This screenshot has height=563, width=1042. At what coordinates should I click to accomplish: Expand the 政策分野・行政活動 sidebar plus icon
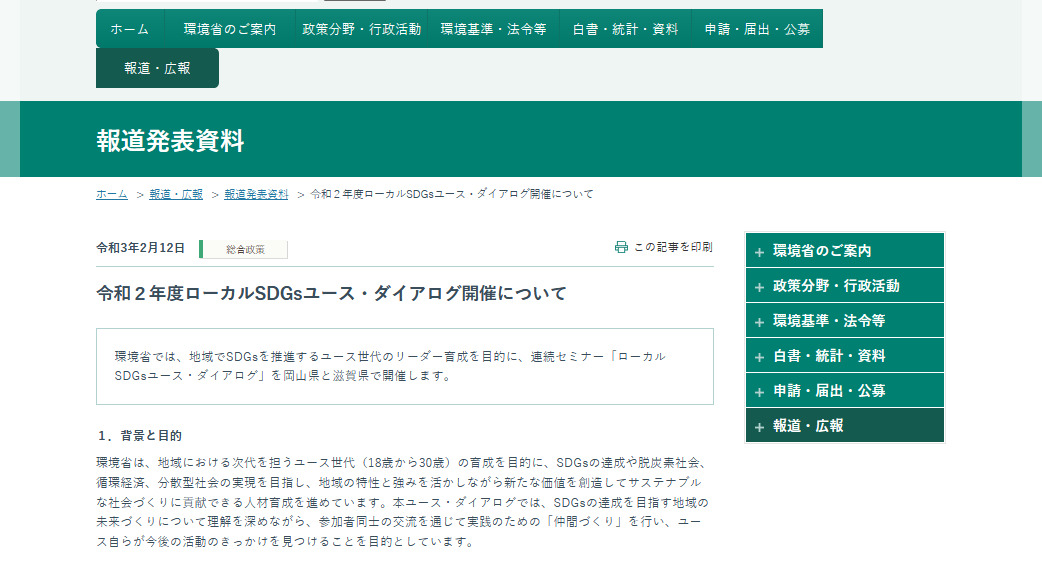click(760, 287)
